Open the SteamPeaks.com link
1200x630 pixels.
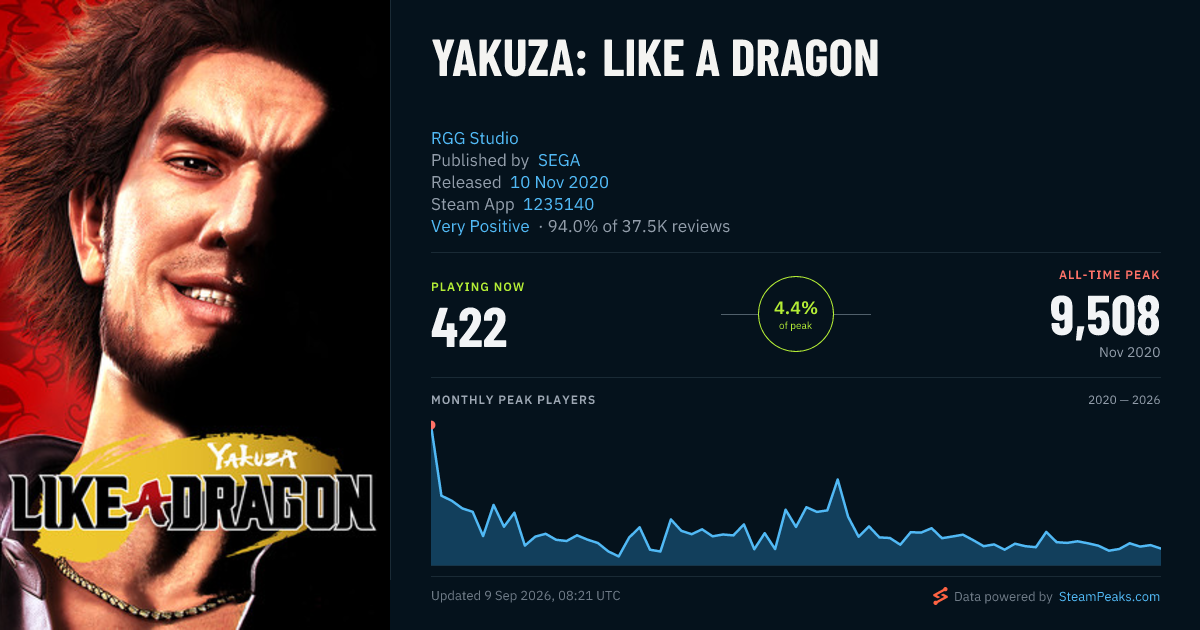(1108, 597)
